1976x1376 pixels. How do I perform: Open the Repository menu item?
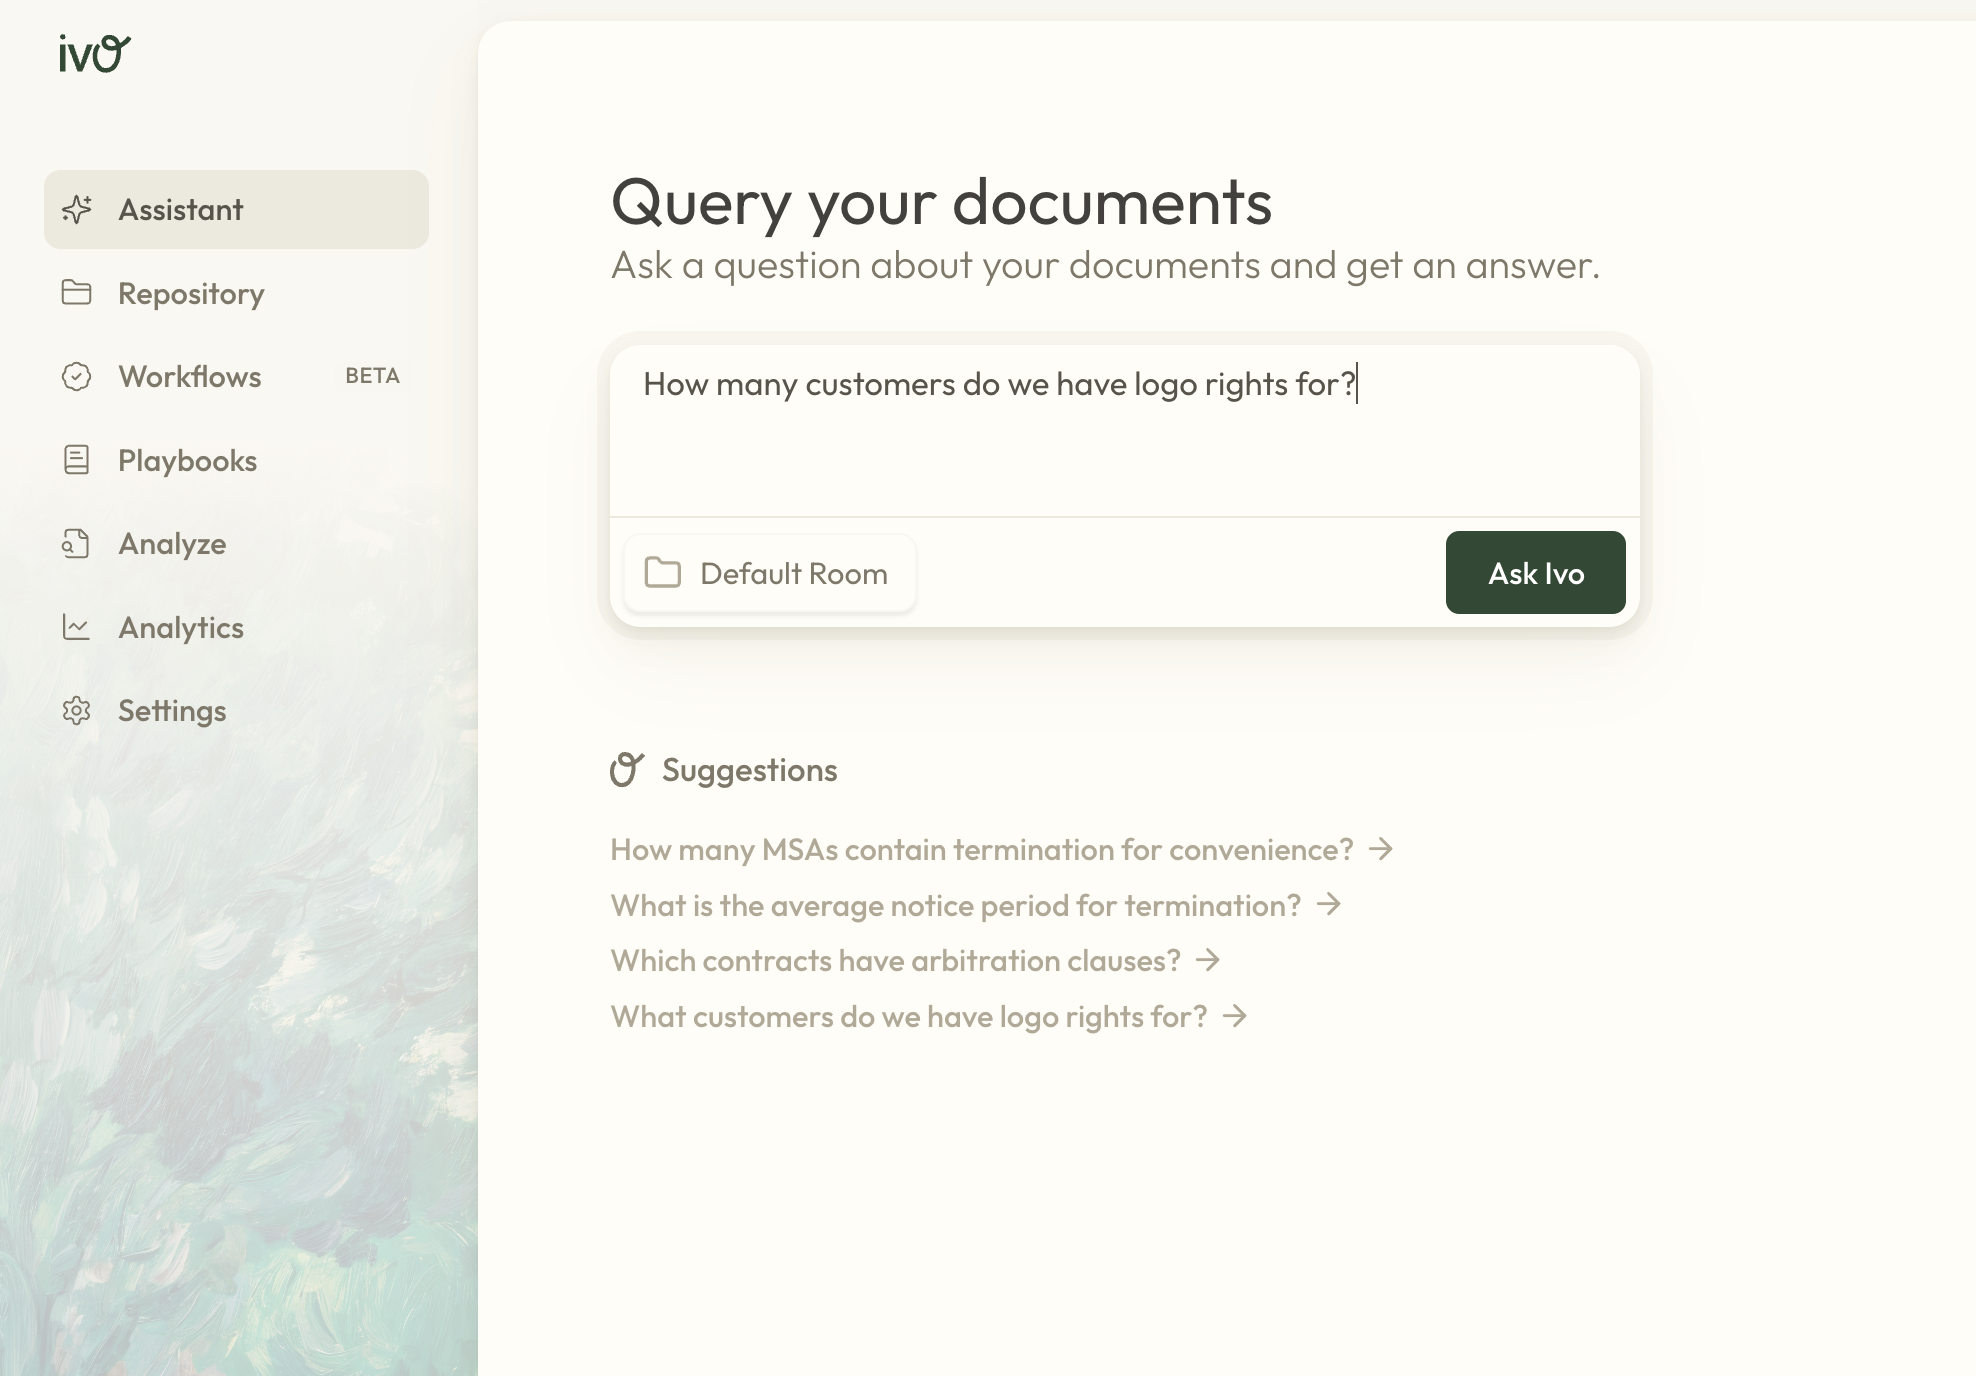tap(191, 294)
